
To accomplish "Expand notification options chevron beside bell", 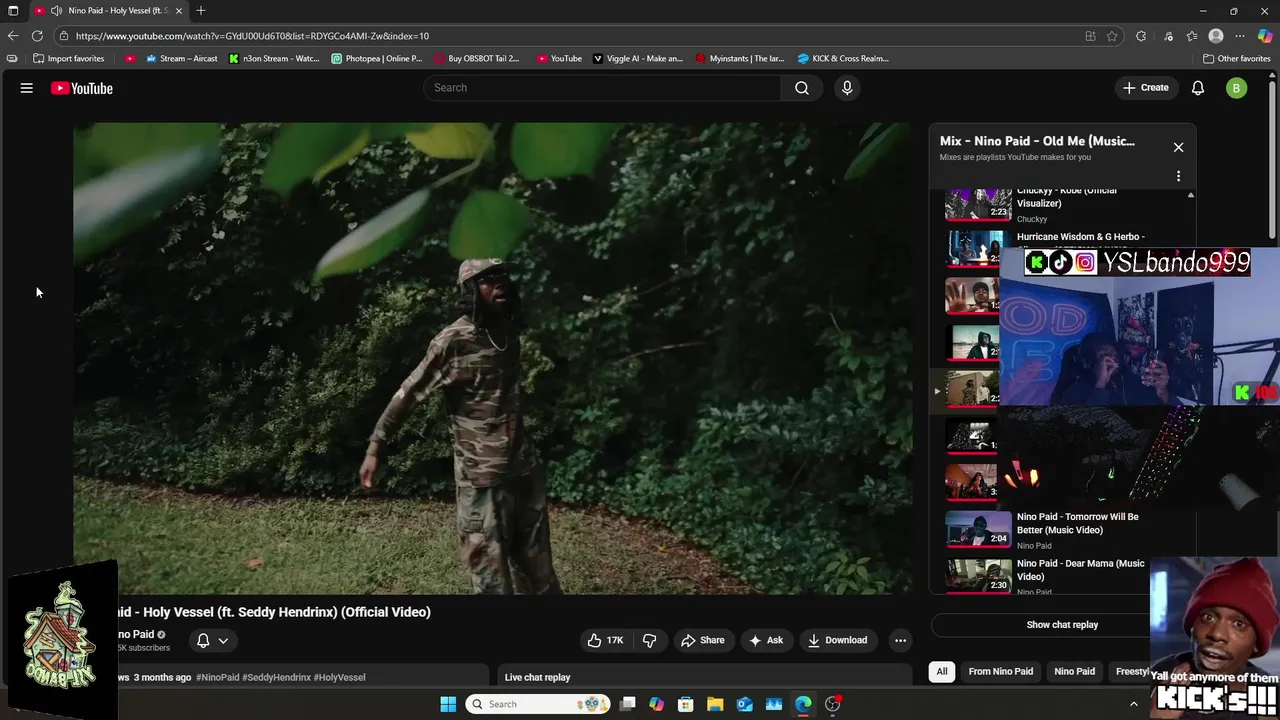I will point(223,640).
